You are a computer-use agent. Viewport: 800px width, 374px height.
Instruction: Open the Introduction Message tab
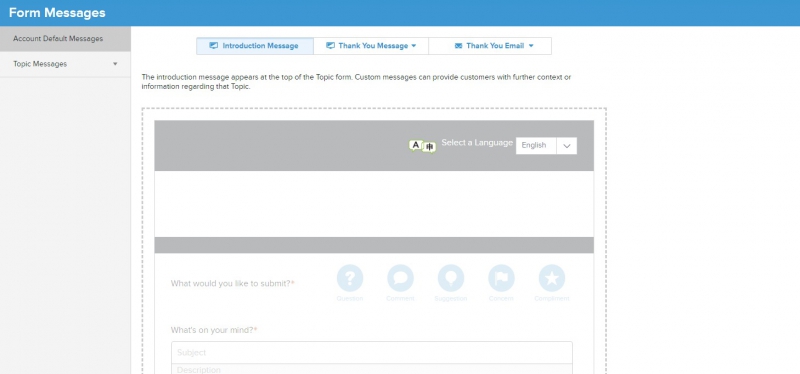(x=255, y=46)
